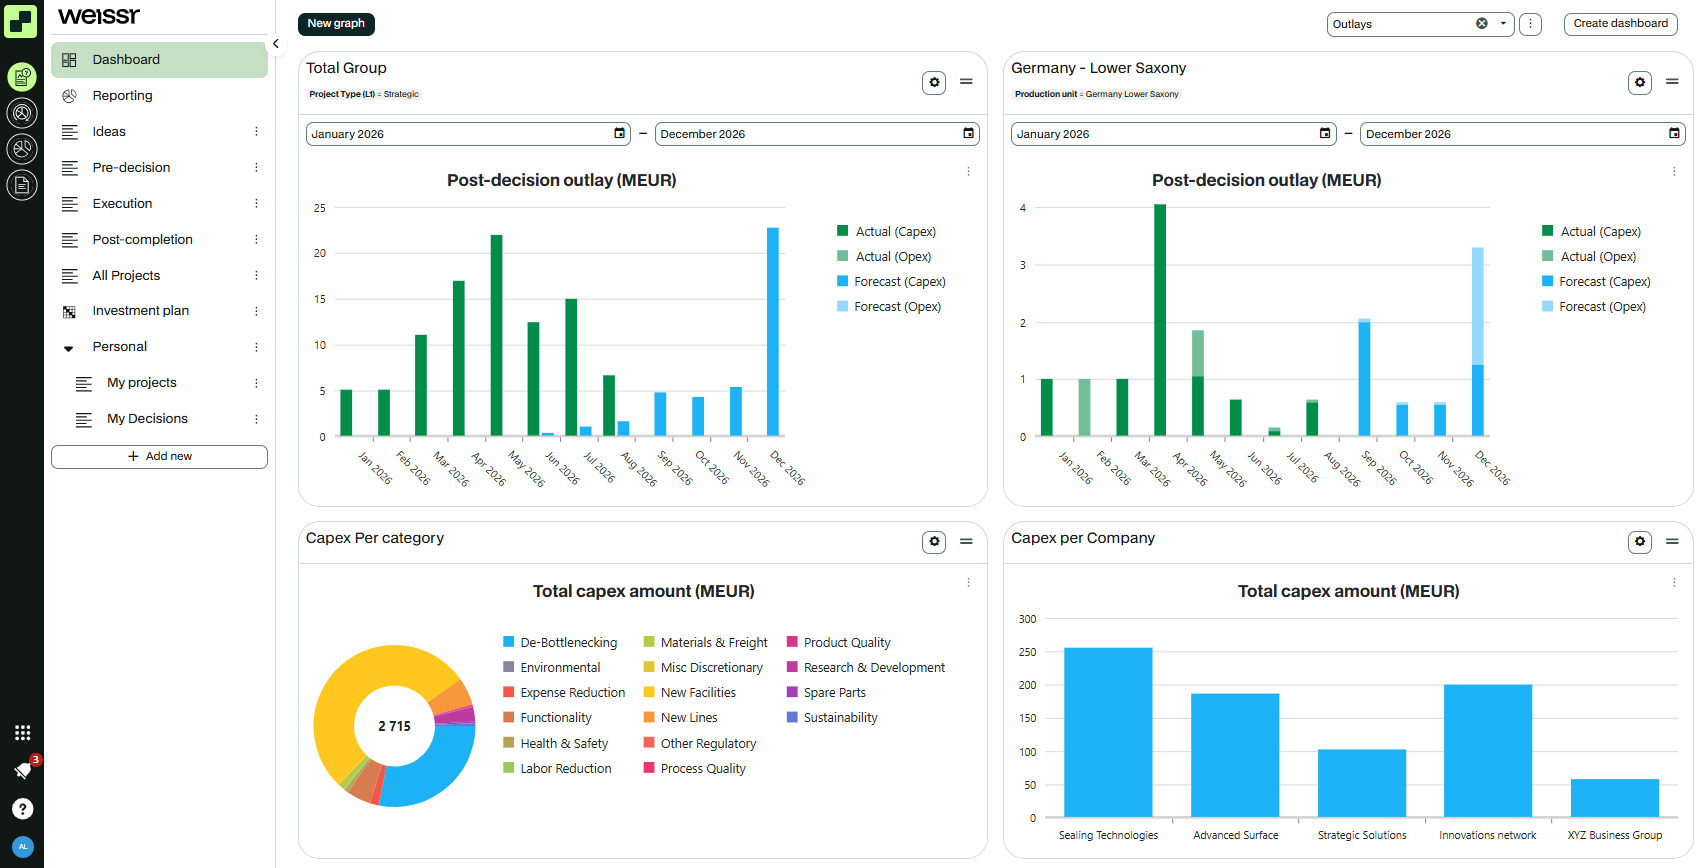
Task: Toggle Forecast (Opex) series in Total Group legend
Action: click(x=889, y=306)
